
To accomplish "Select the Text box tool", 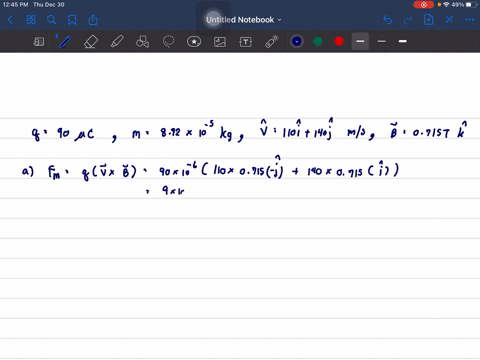I will (246, 42).
